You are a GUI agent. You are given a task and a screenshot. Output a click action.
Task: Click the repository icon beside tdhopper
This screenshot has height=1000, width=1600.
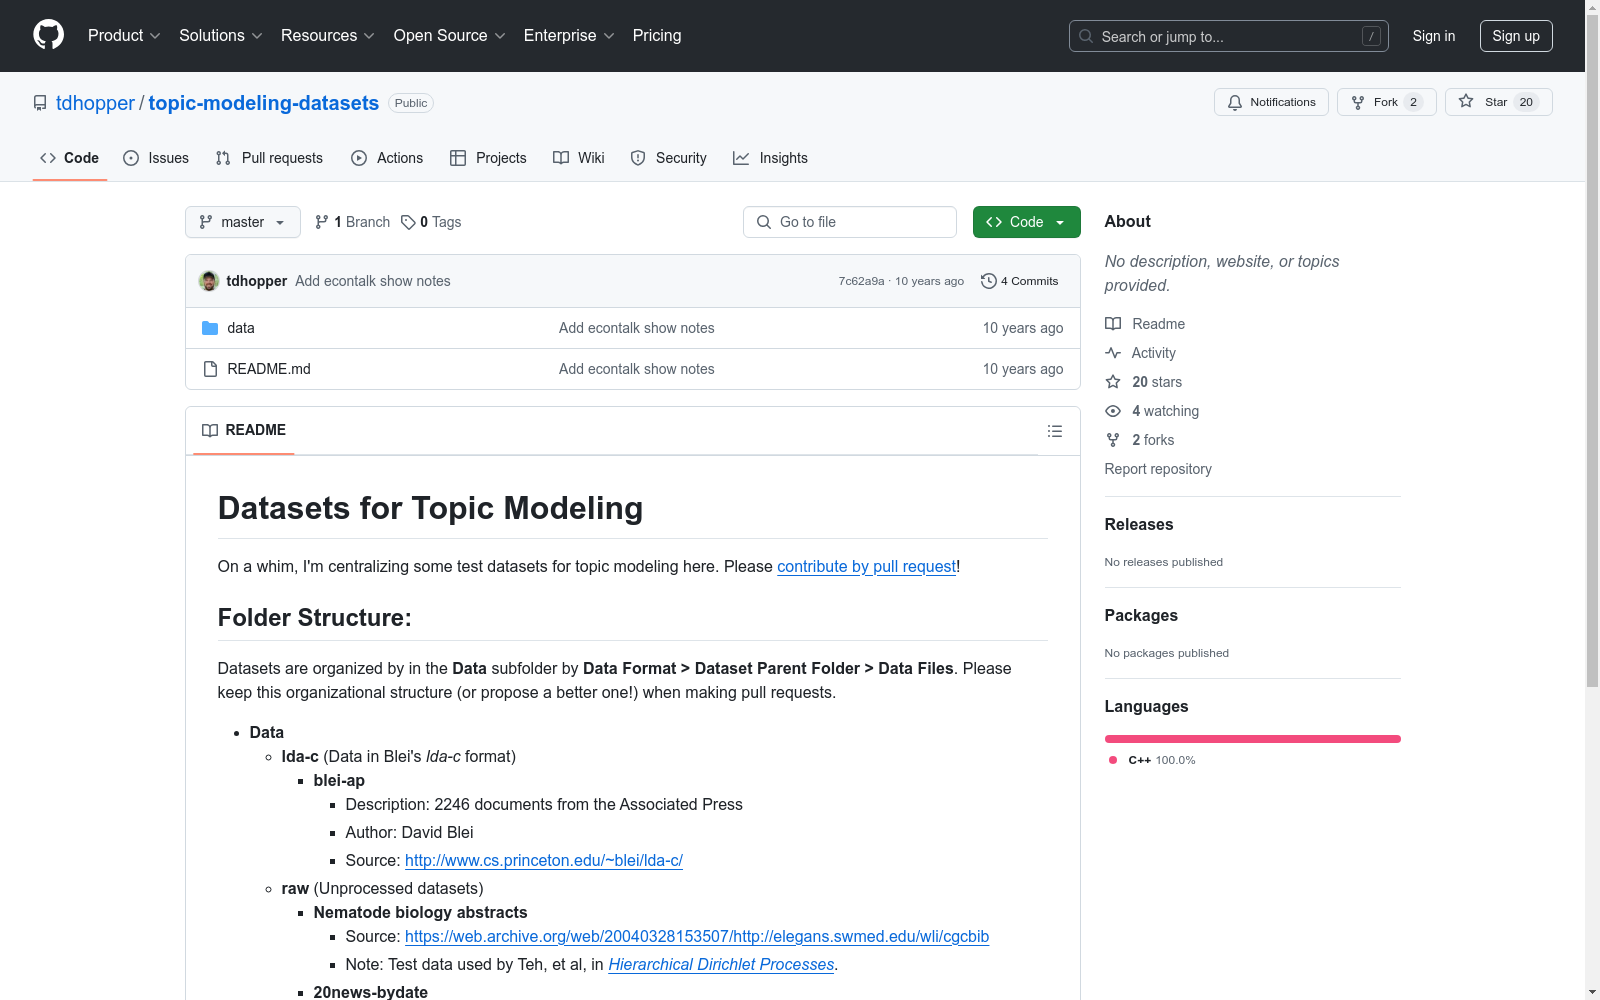coord(40,103)
